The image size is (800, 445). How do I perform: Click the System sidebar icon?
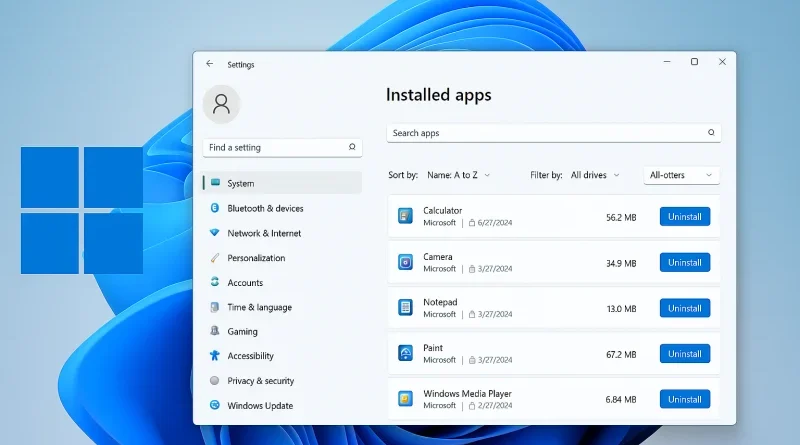pos(215,183)
